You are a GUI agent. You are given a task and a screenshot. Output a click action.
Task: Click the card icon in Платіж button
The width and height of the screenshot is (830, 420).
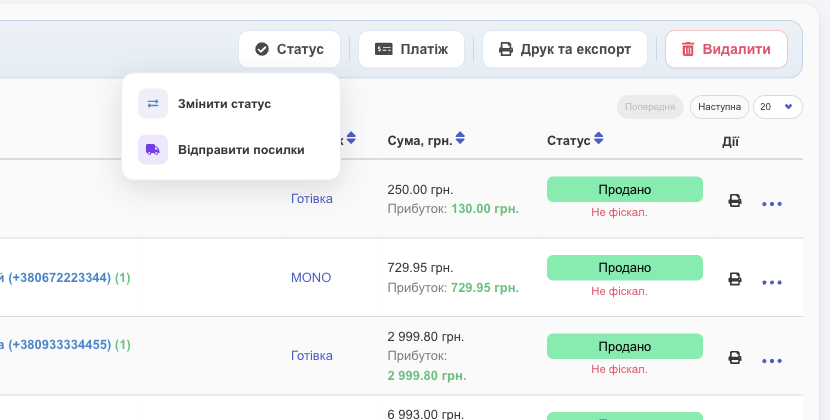383,49
